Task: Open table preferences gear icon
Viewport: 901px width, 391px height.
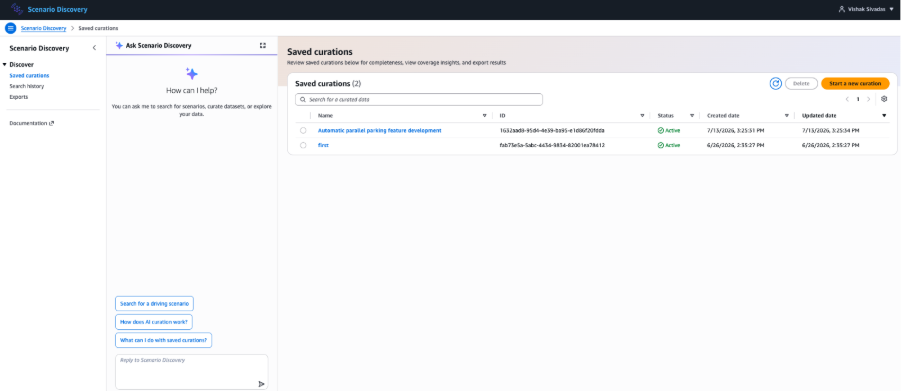Action: (884, 99)
